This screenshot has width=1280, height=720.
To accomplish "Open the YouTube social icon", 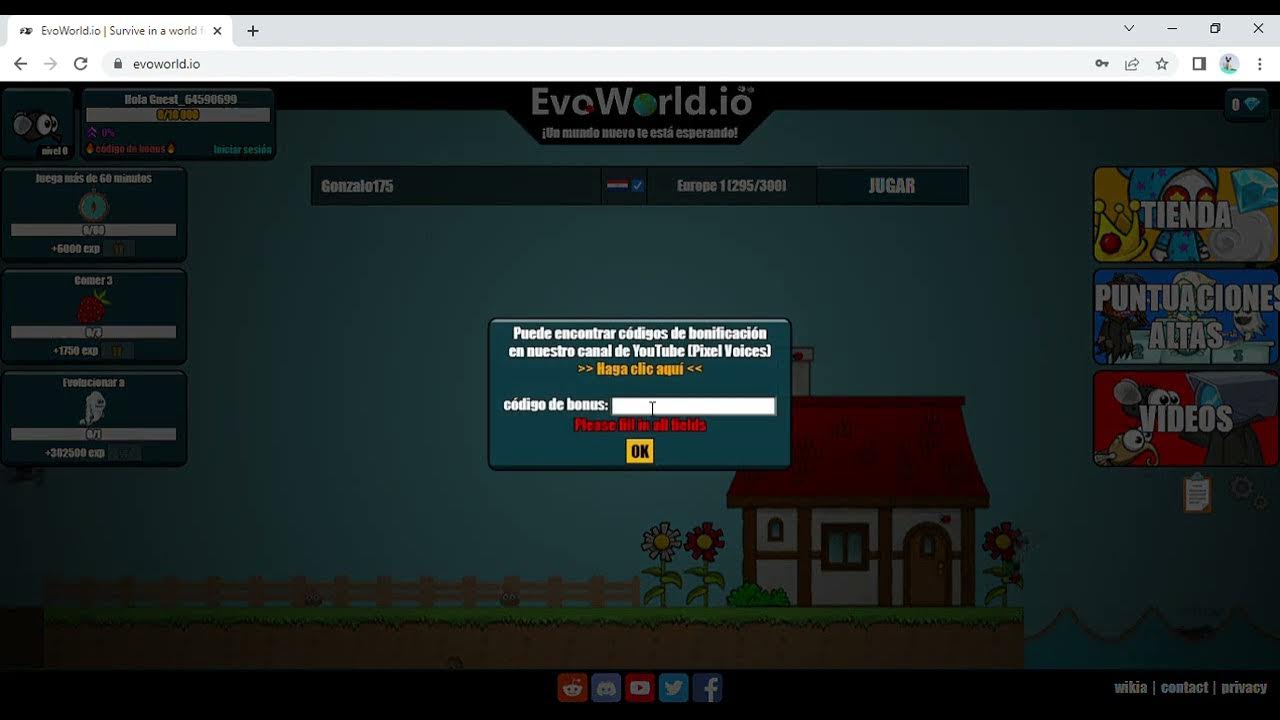I will coord(640,687).
